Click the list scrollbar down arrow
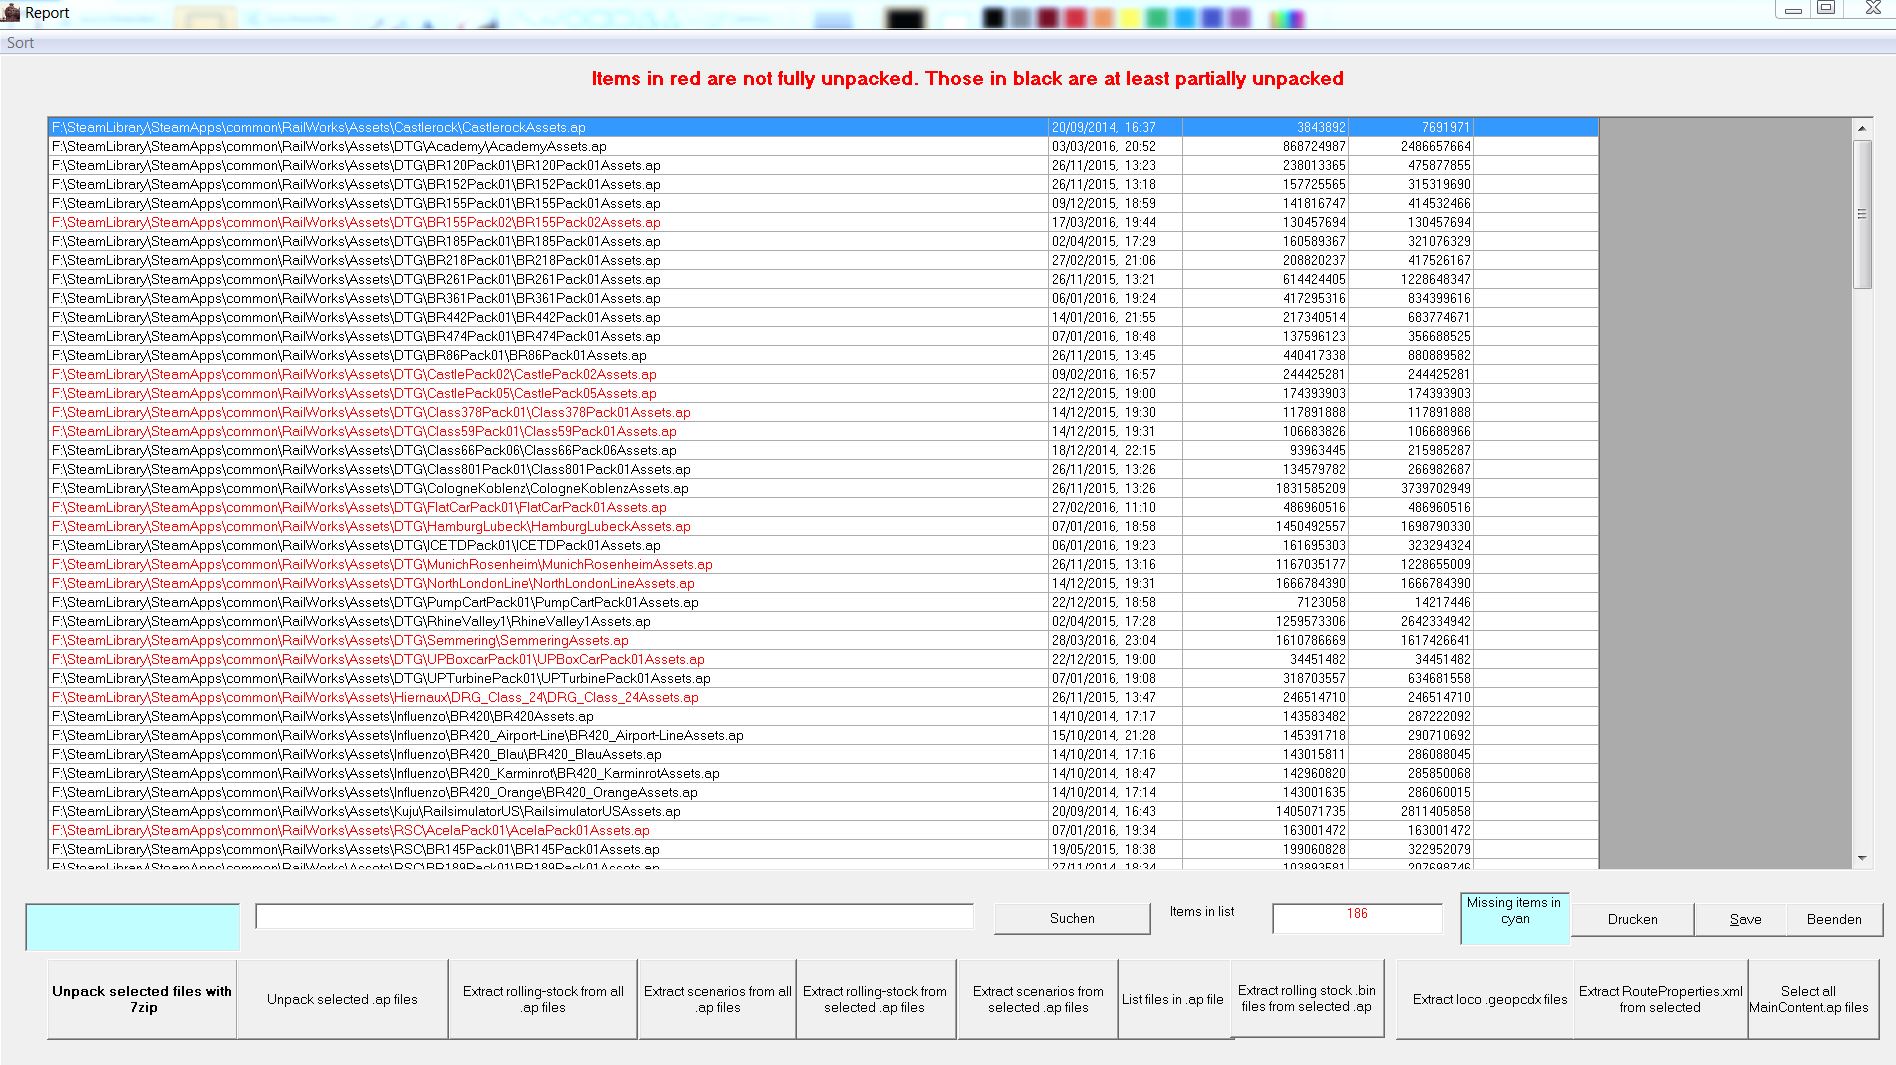Viewport: 1896px width, 1065px height. click(x=1861, y=858)
